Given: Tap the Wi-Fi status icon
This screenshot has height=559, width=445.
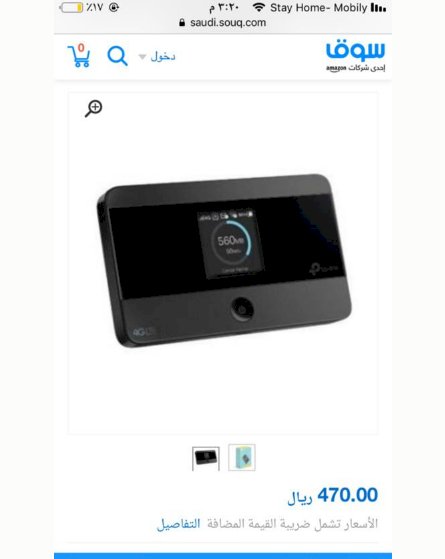Looking at the screenshot, I should point(259,7).
